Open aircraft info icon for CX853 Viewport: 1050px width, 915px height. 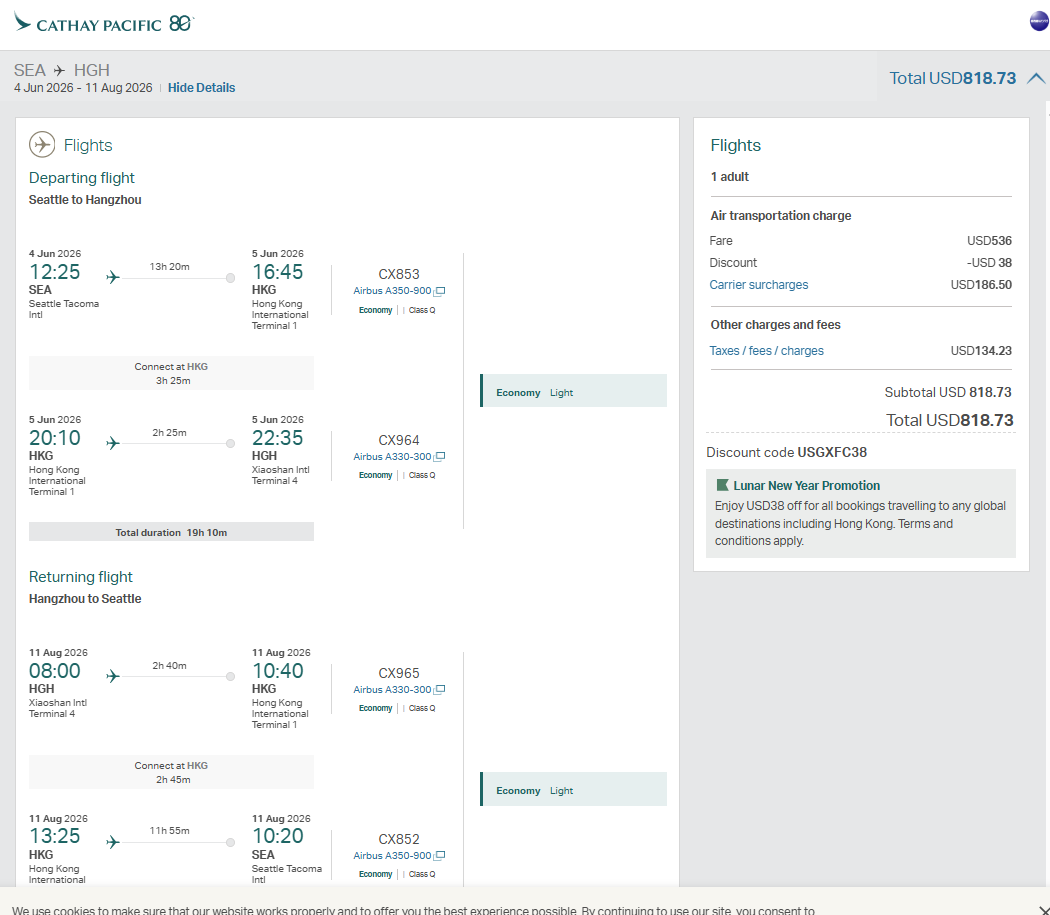pos(439,291)
